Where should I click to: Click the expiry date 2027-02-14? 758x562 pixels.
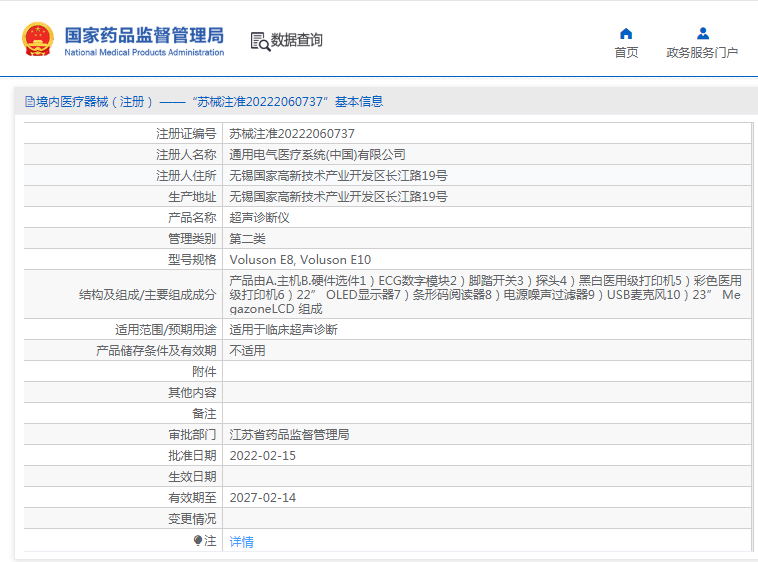click(262, 498)
